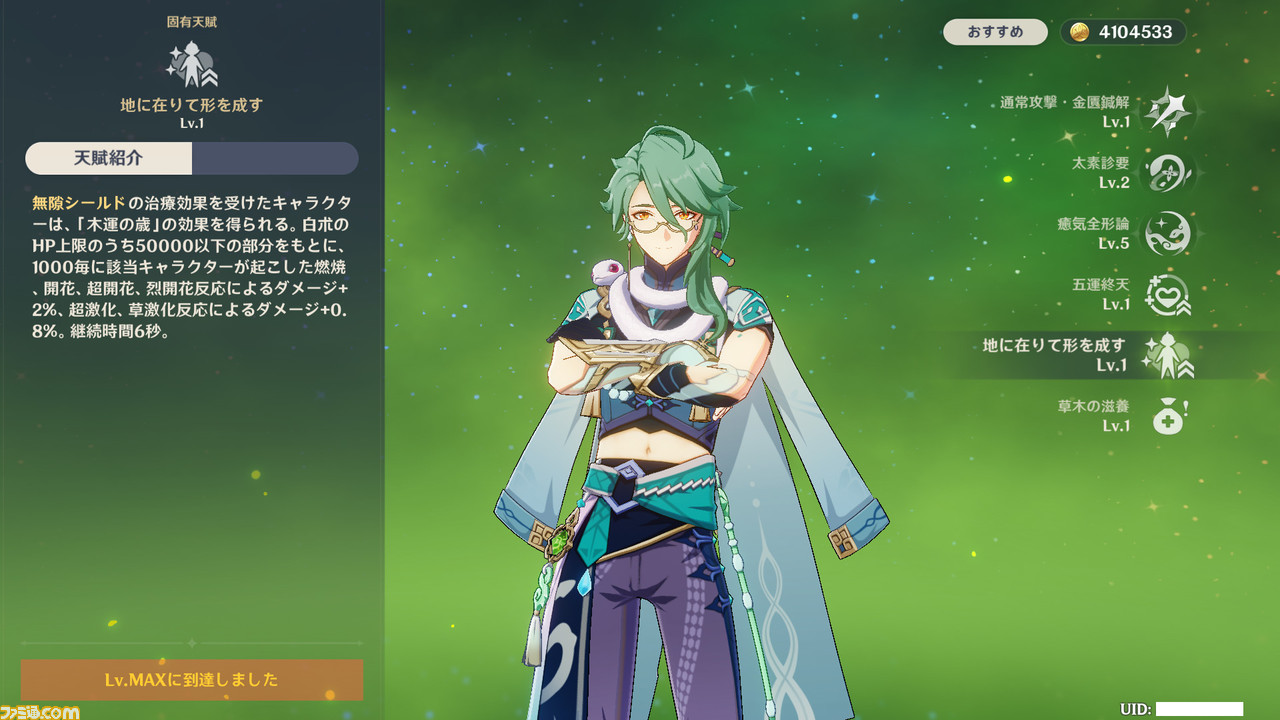Click the Mora coin icon
Viewport: 1280px width, 720px height.
point(1079,32)
